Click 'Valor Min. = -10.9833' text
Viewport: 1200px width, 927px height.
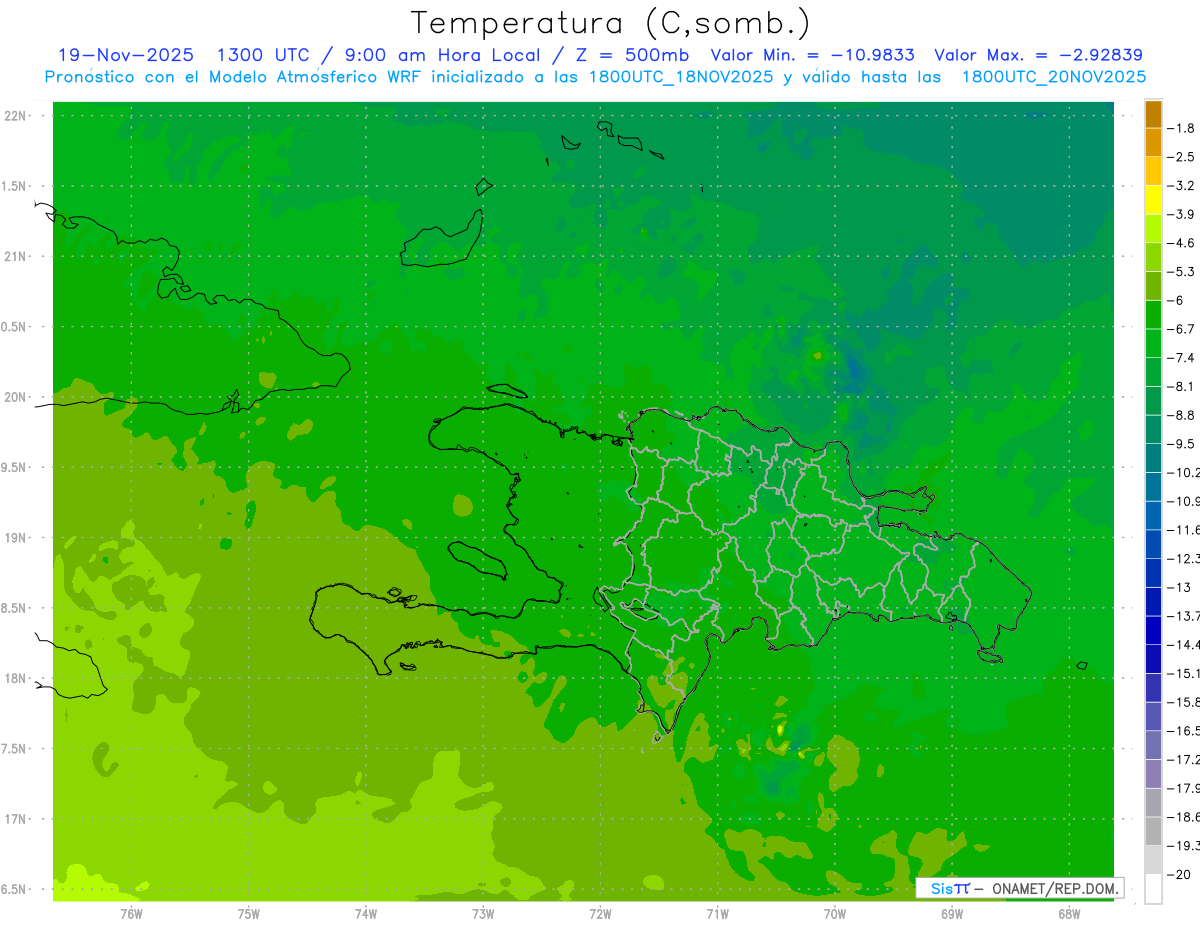point(812,55)
